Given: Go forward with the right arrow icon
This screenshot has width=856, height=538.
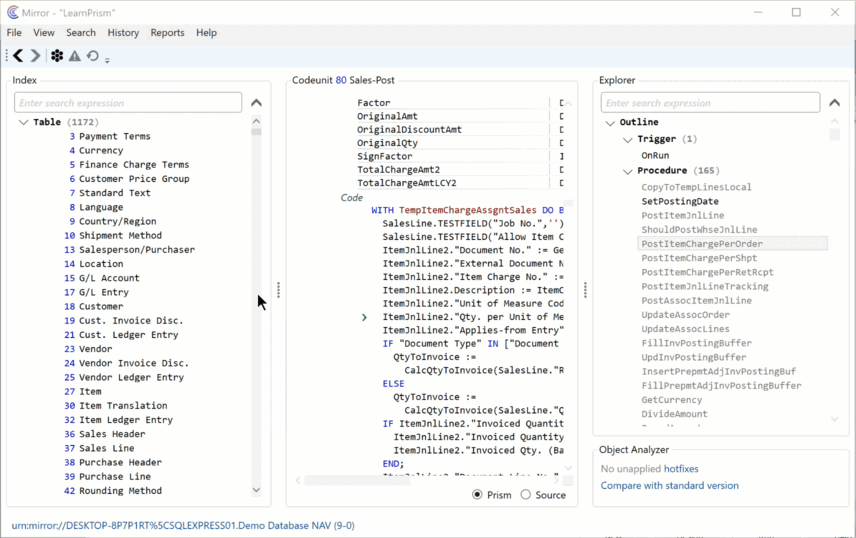Looking at the screenshot, I should pos(35,56).
